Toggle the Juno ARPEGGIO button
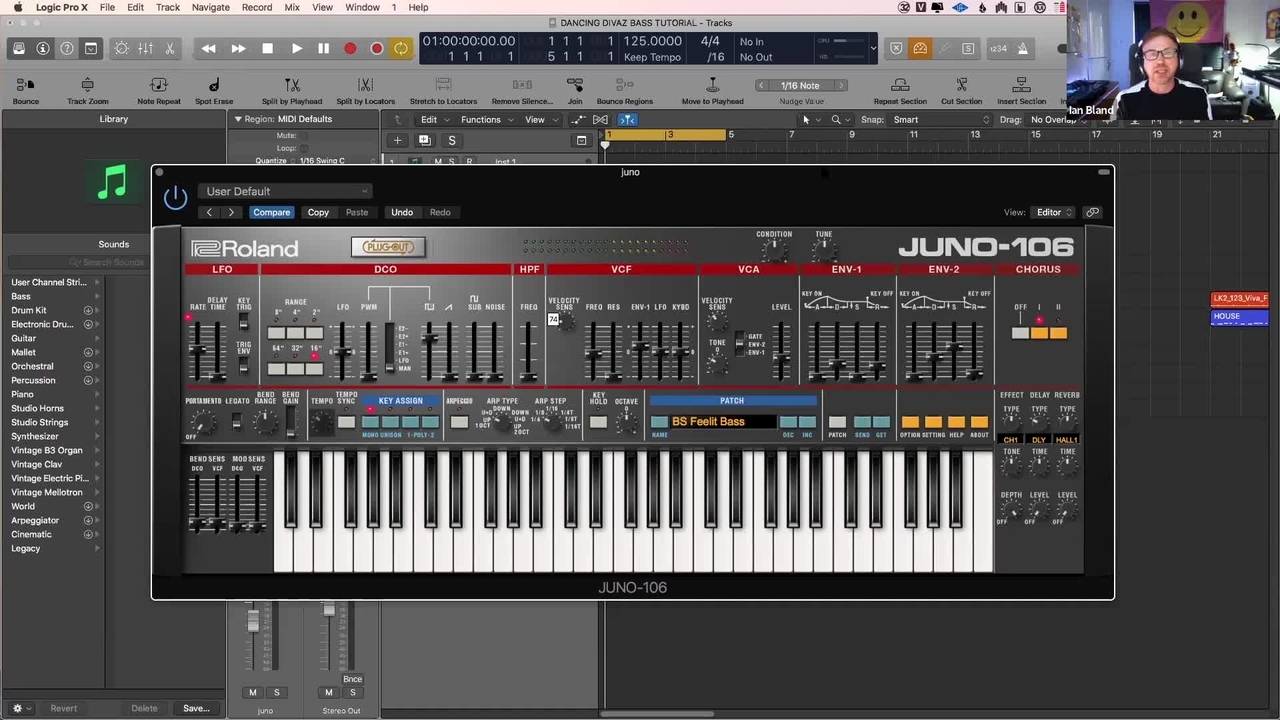 (x=459, y=422)
